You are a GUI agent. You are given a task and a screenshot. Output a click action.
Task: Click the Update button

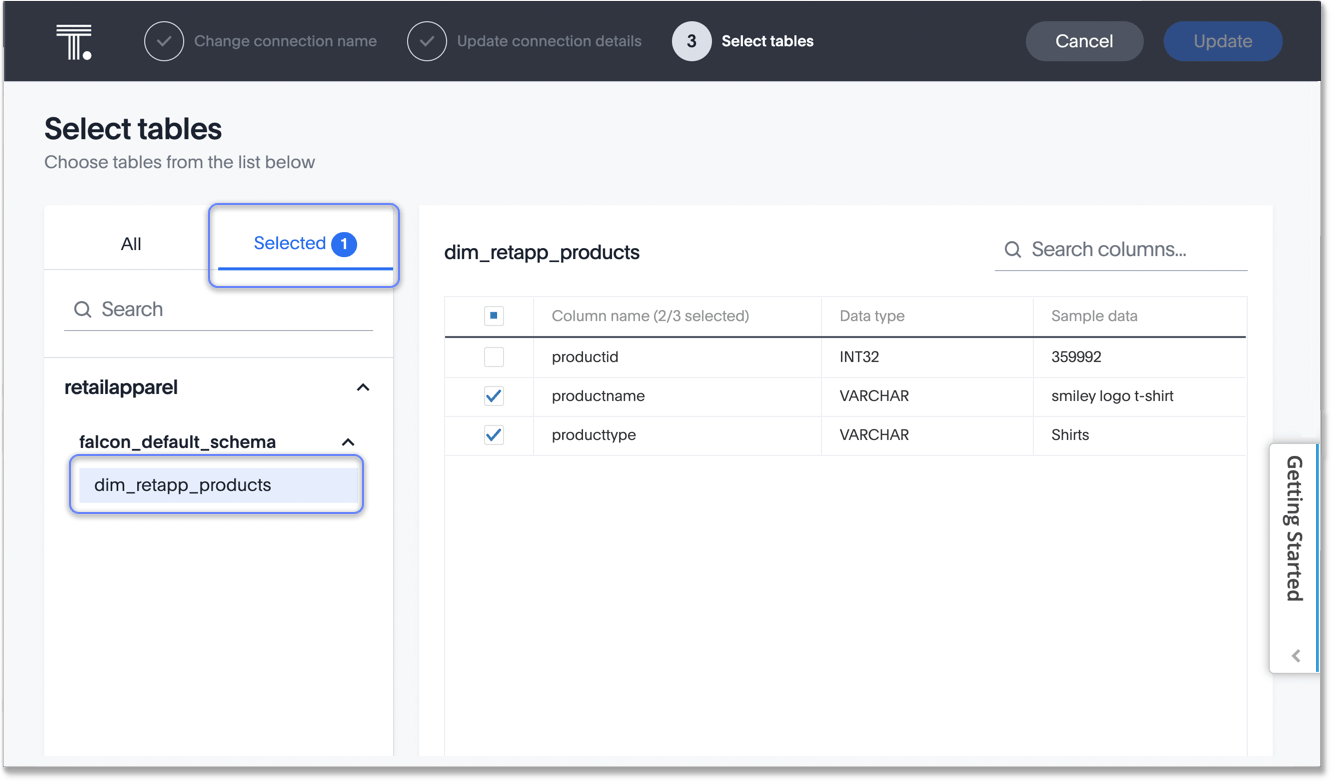pyautogui.click(x=1222, y=42)
